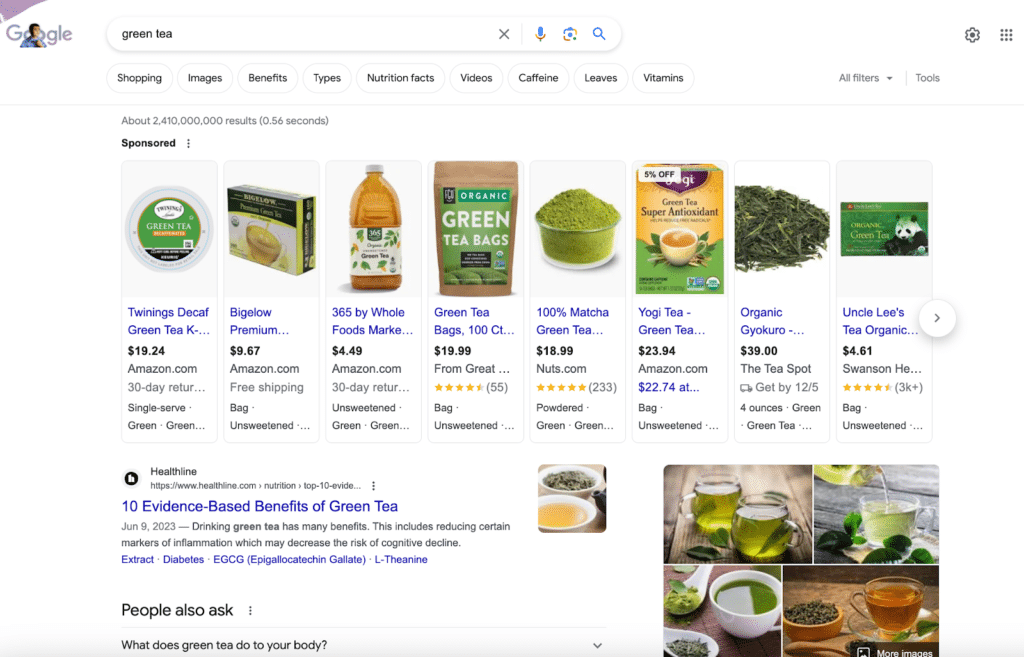Click the magnifier search button
This screenshot has height=657, width=1024.
click(x=599, y=34)
